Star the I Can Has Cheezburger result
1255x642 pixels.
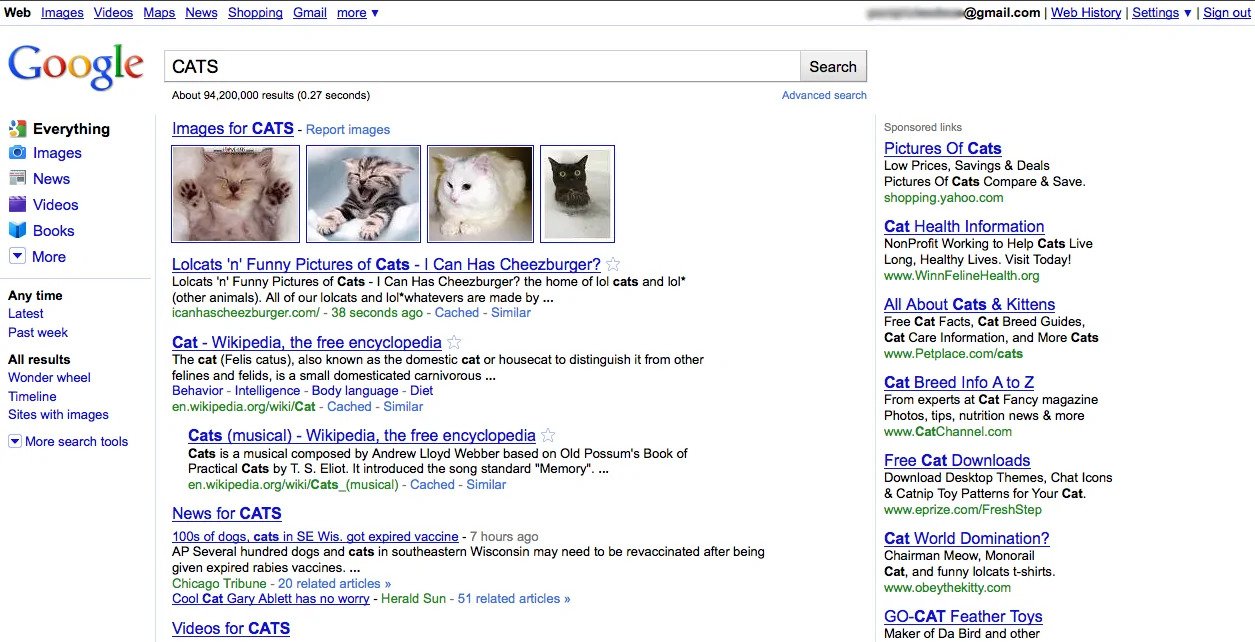614,265
